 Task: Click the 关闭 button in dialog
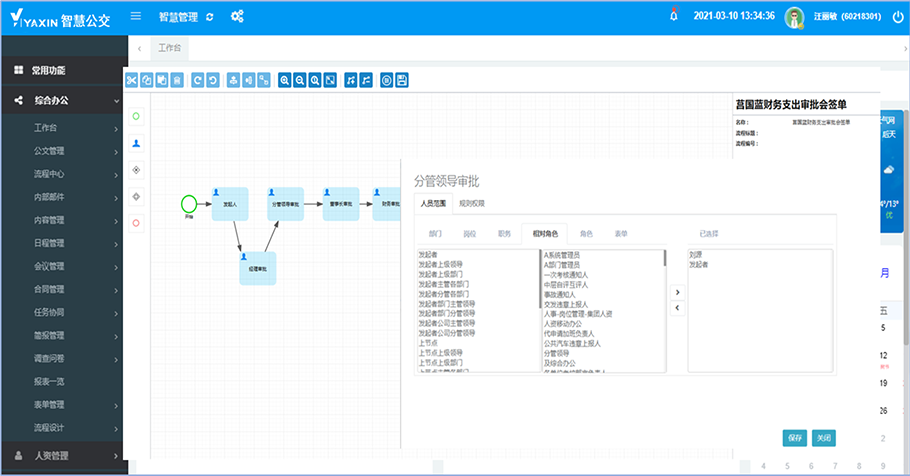pos(822,437)
